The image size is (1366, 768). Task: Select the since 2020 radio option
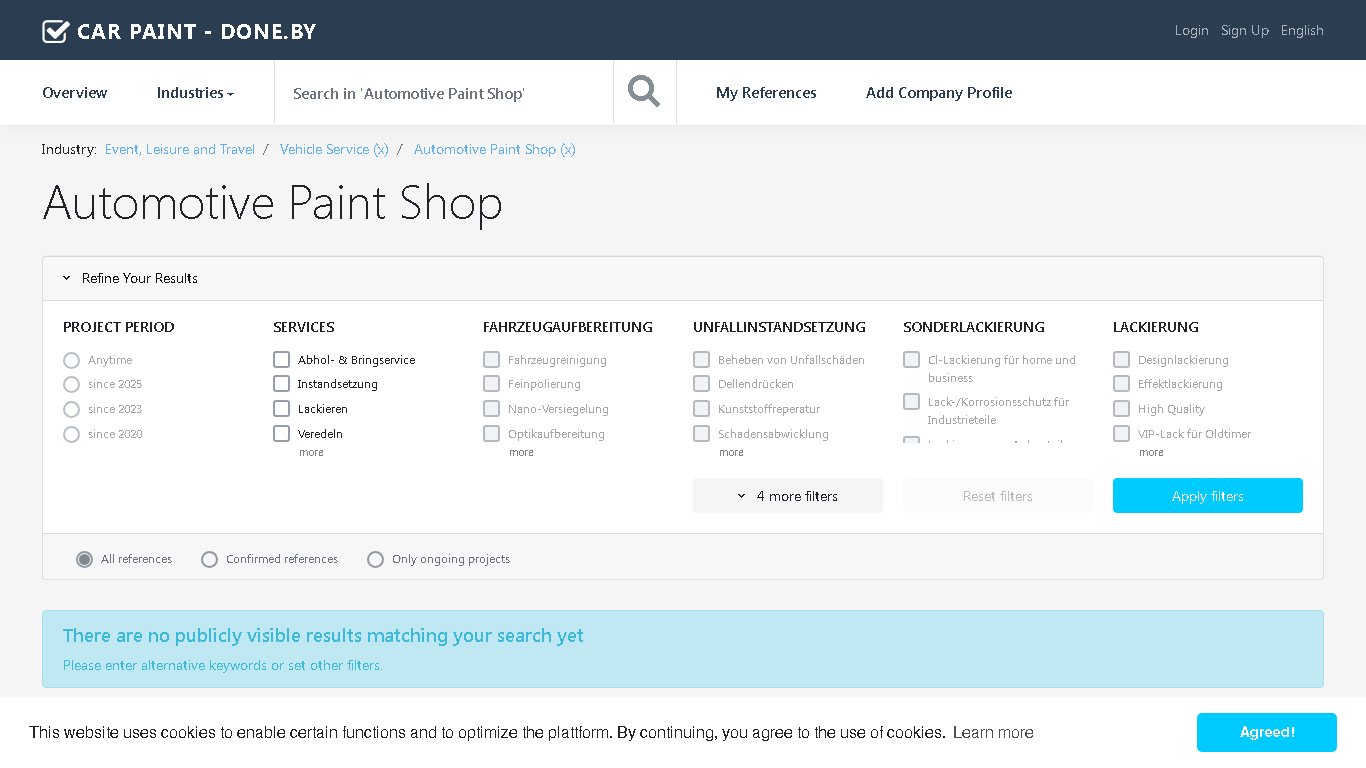coord(71,434)
